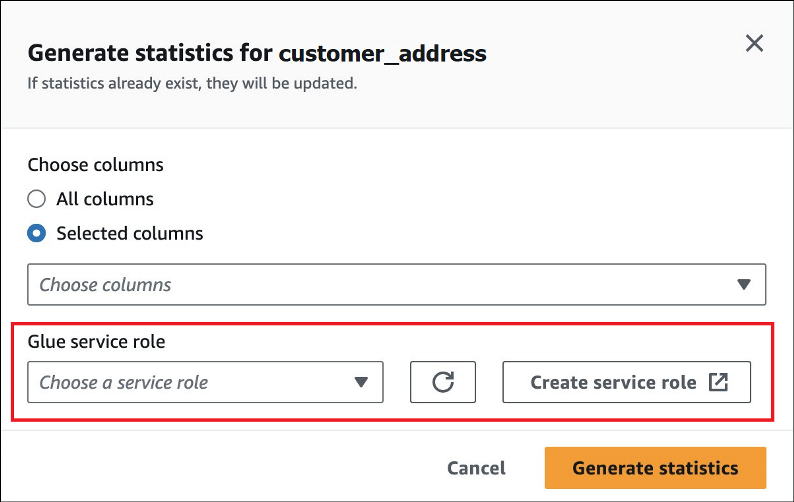The image size is (794, 502).
Task: Click the "If statistics already exist" subtitle text
Action: pyautogui.click(x=192, y=84)
